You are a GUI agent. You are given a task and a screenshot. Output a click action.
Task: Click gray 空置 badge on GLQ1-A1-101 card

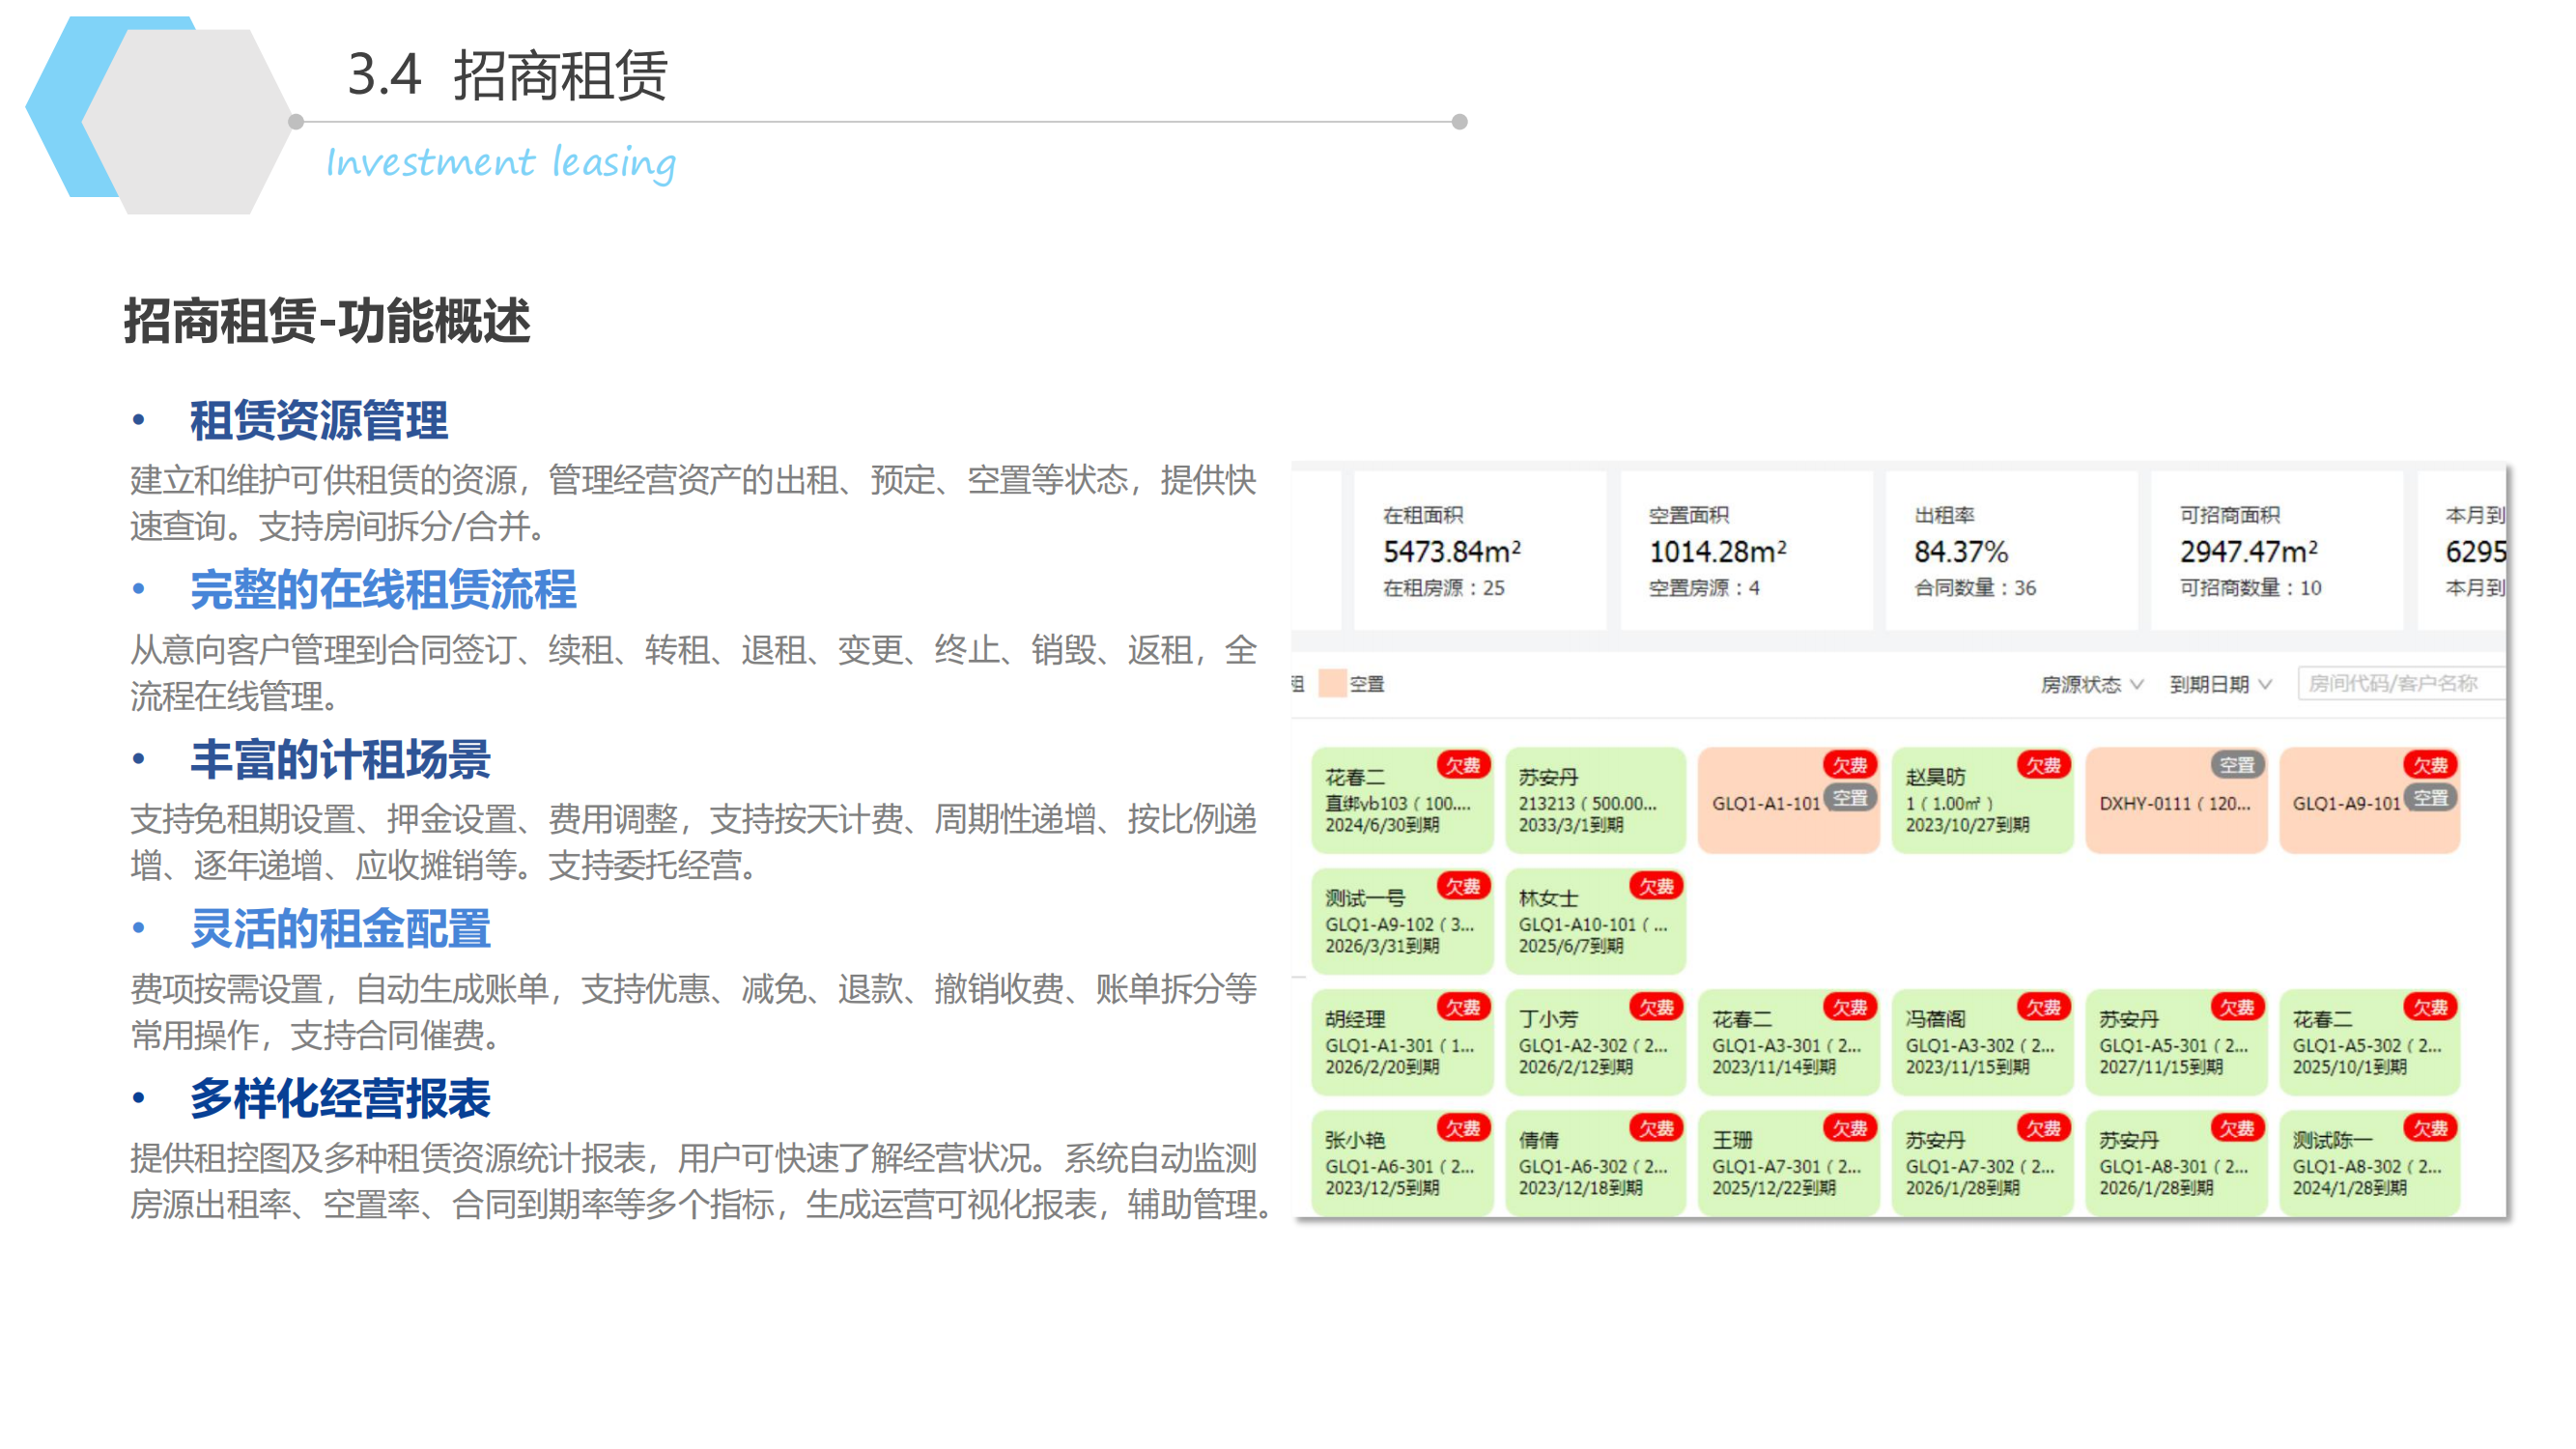1849,798
